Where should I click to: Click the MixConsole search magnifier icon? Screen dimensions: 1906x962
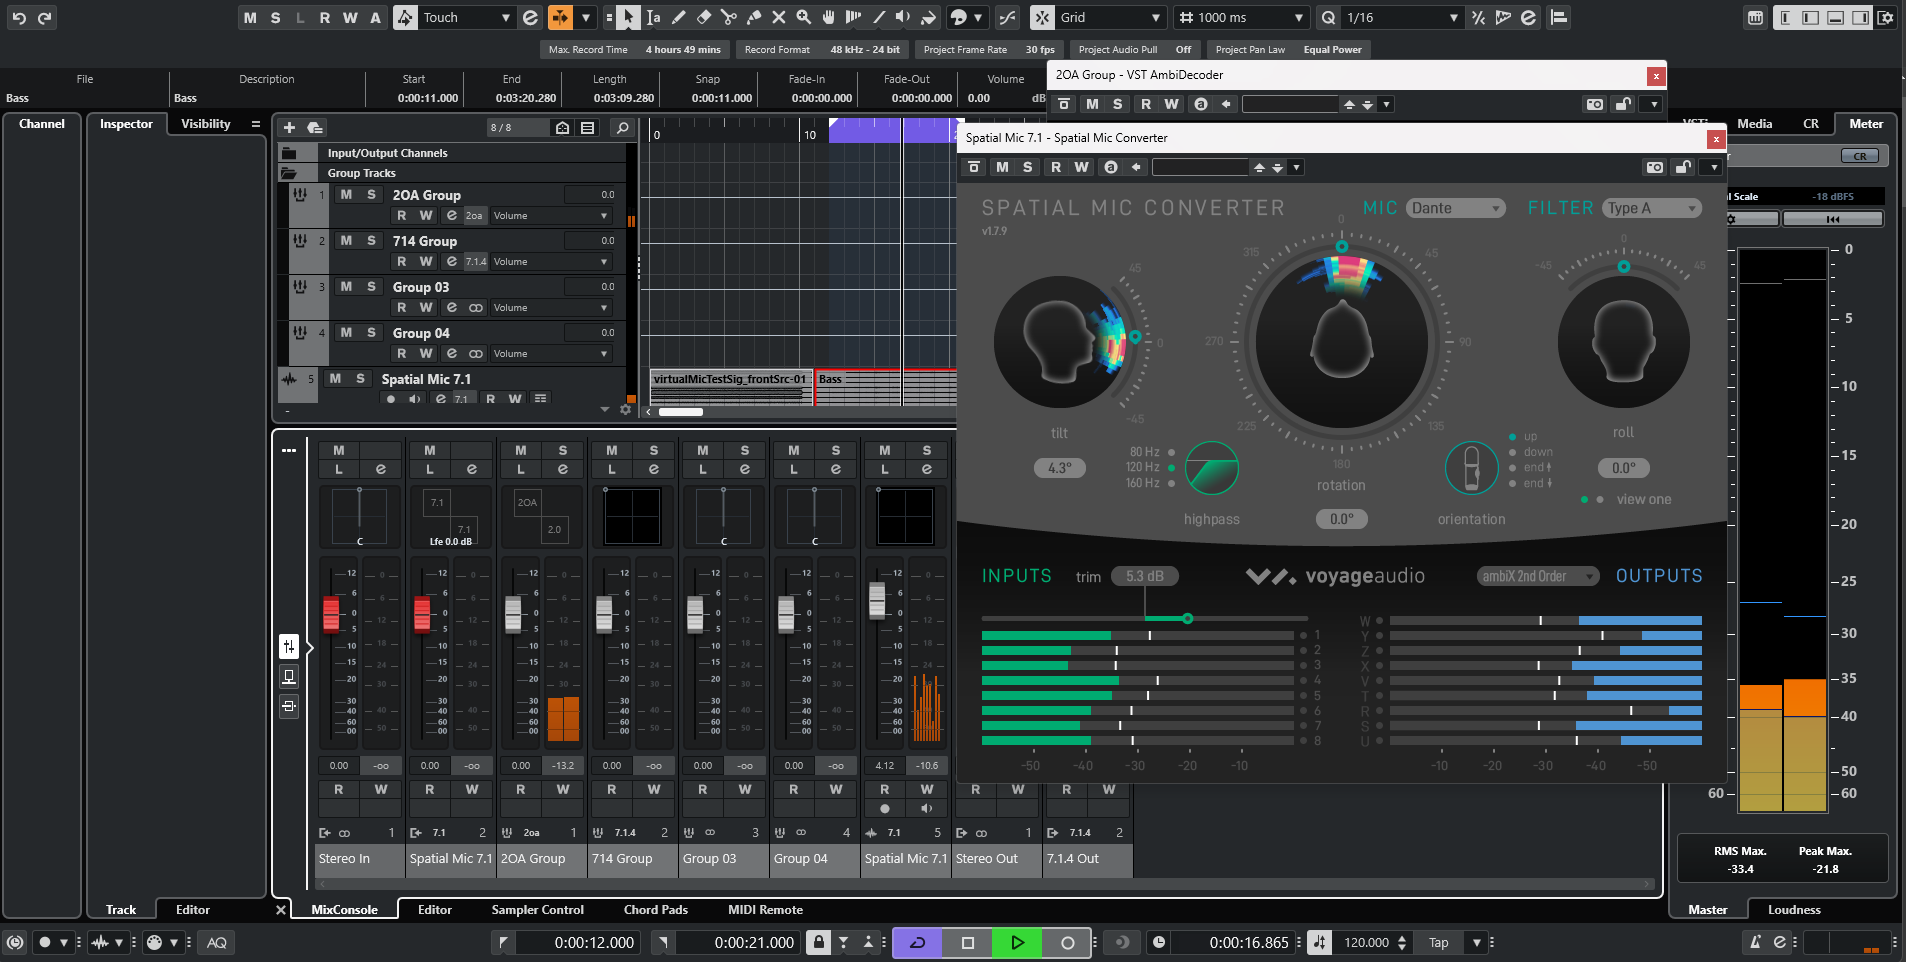(623, 128)
